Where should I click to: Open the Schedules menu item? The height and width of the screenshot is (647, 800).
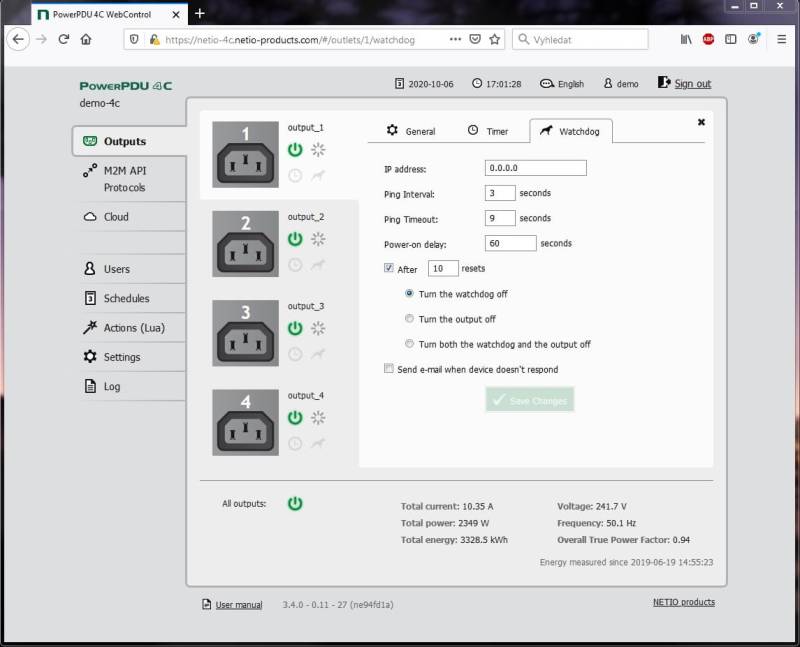click(126, 298)
